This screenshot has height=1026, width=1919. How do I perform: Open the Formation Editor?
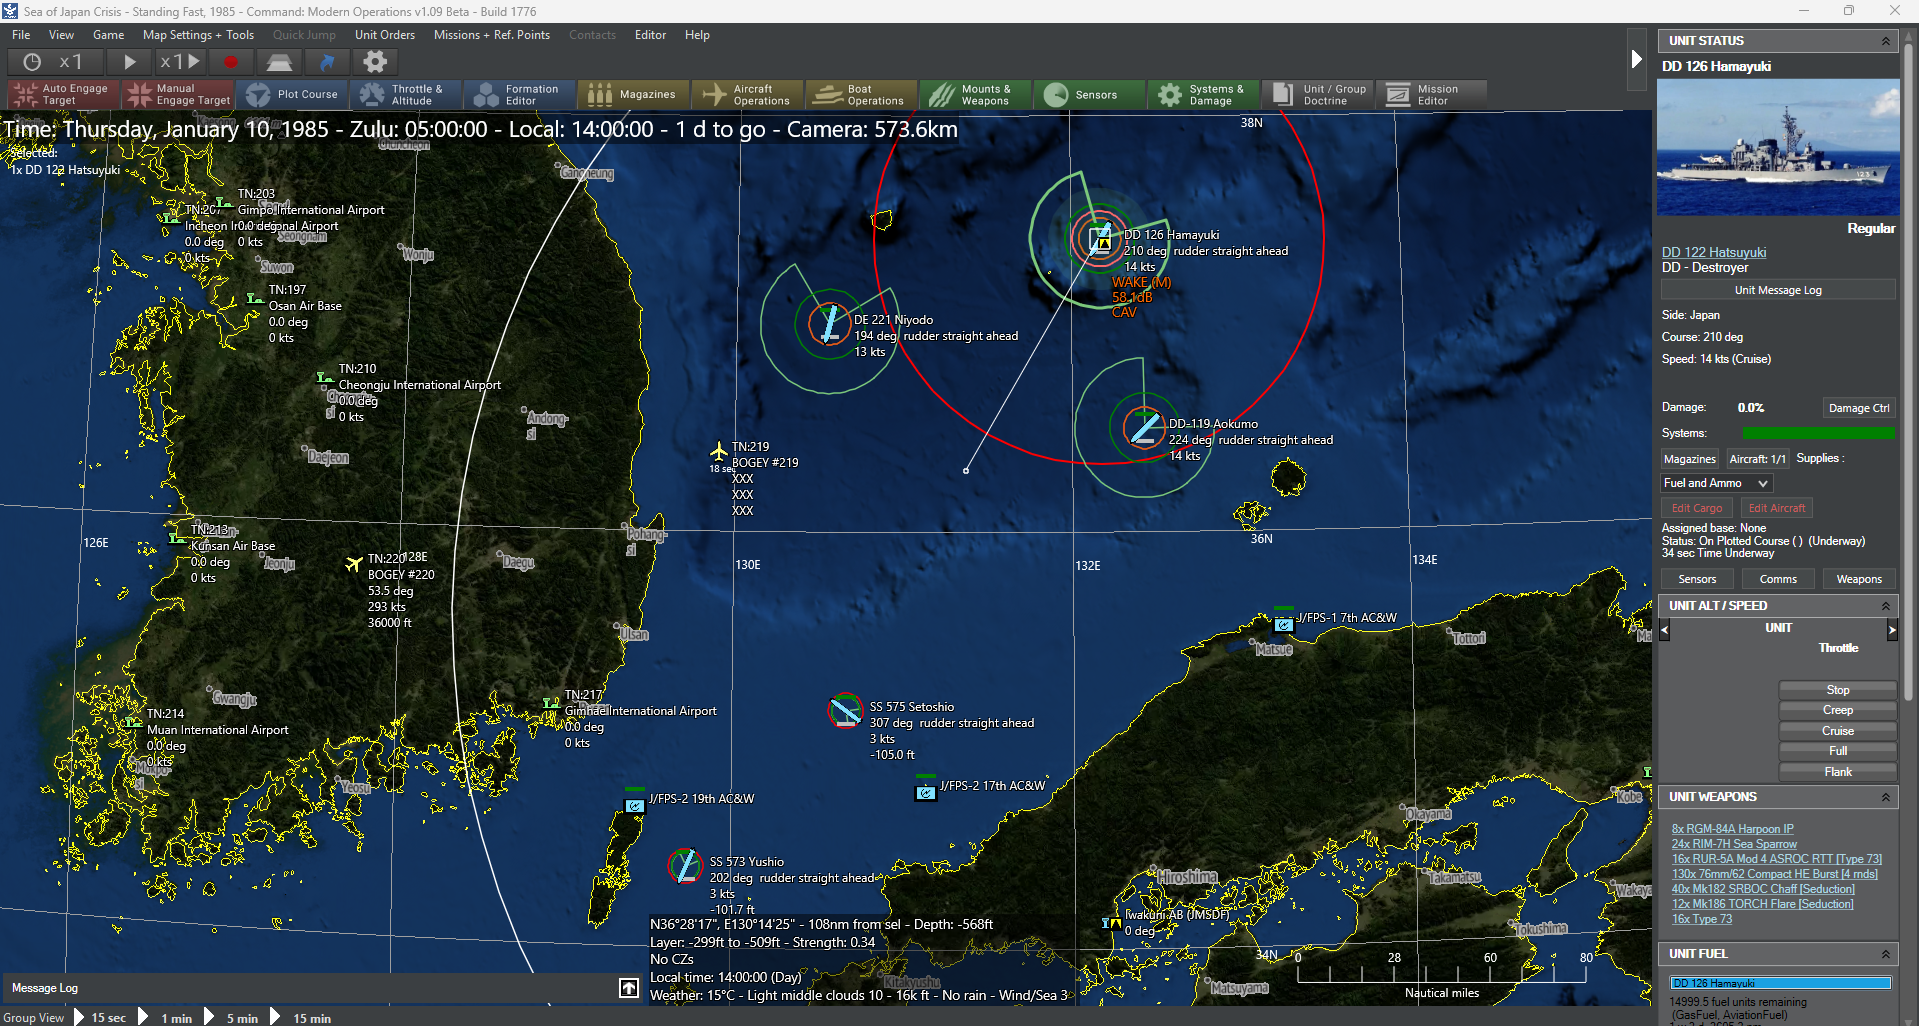click(x=521, y=95)
